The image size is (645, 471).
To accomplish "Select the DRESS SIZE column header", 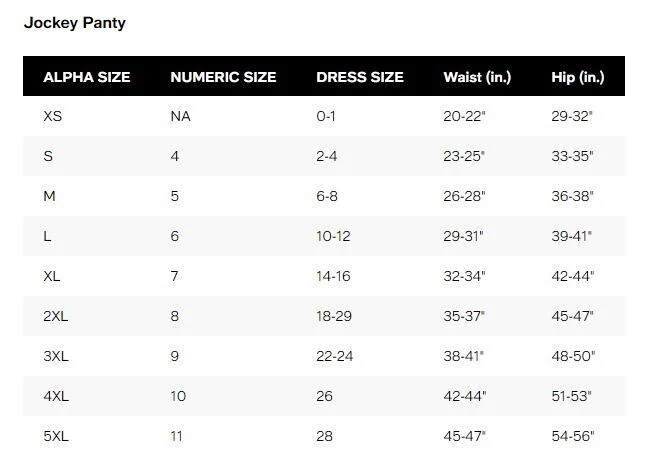I will (360, 77).
